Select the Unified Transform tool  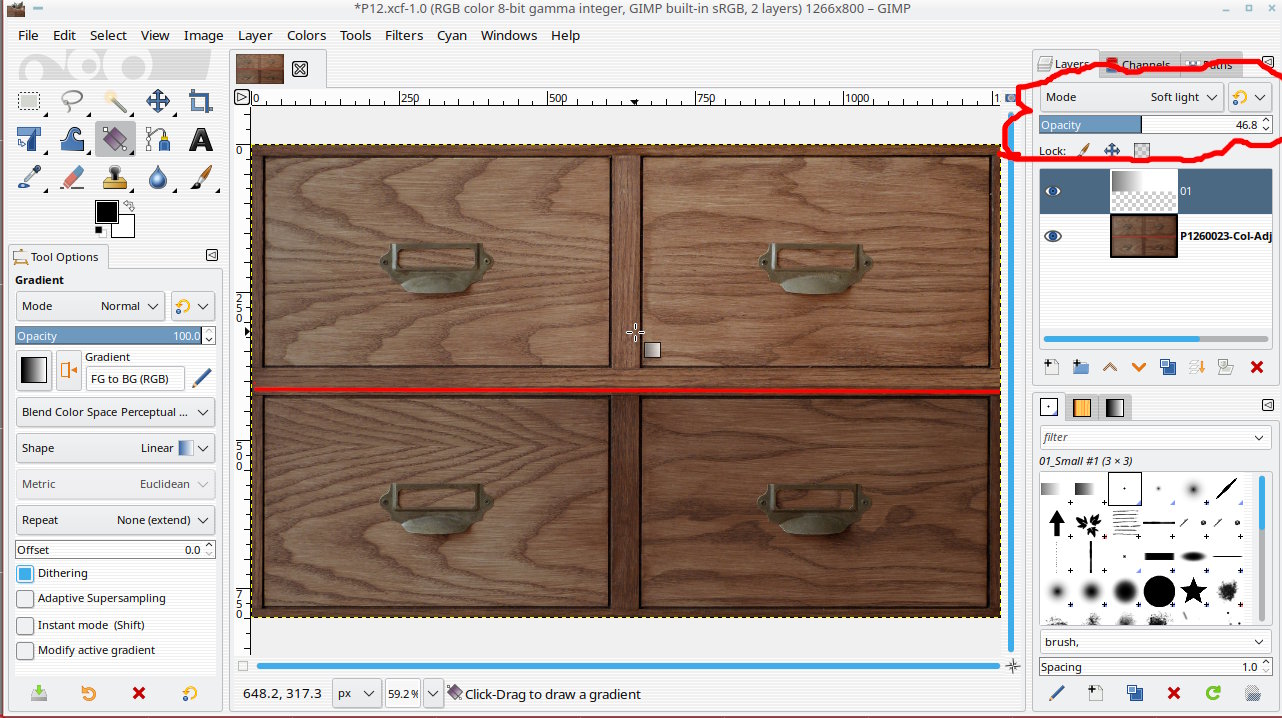coord(30,139)
